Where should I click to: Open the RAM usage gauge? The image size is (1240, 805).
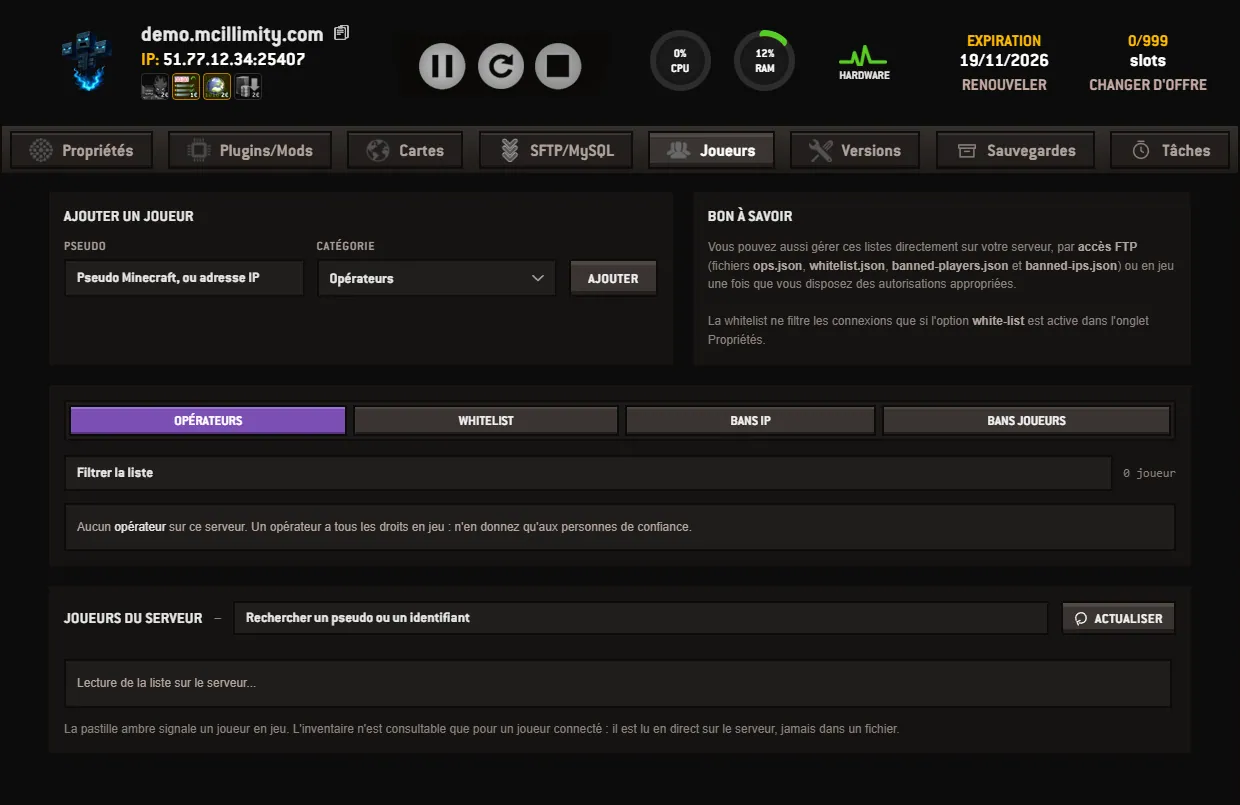(765, 60)
